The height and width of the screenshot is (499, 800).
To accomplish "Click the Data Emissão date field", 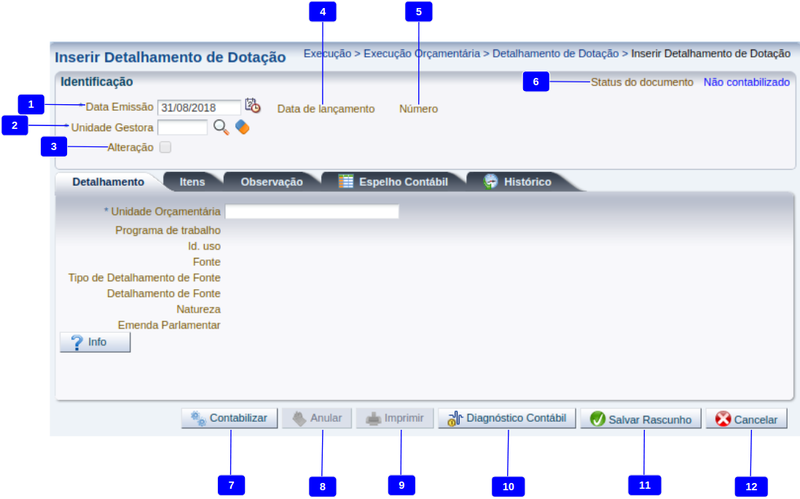I will click(x=199, y=107).
